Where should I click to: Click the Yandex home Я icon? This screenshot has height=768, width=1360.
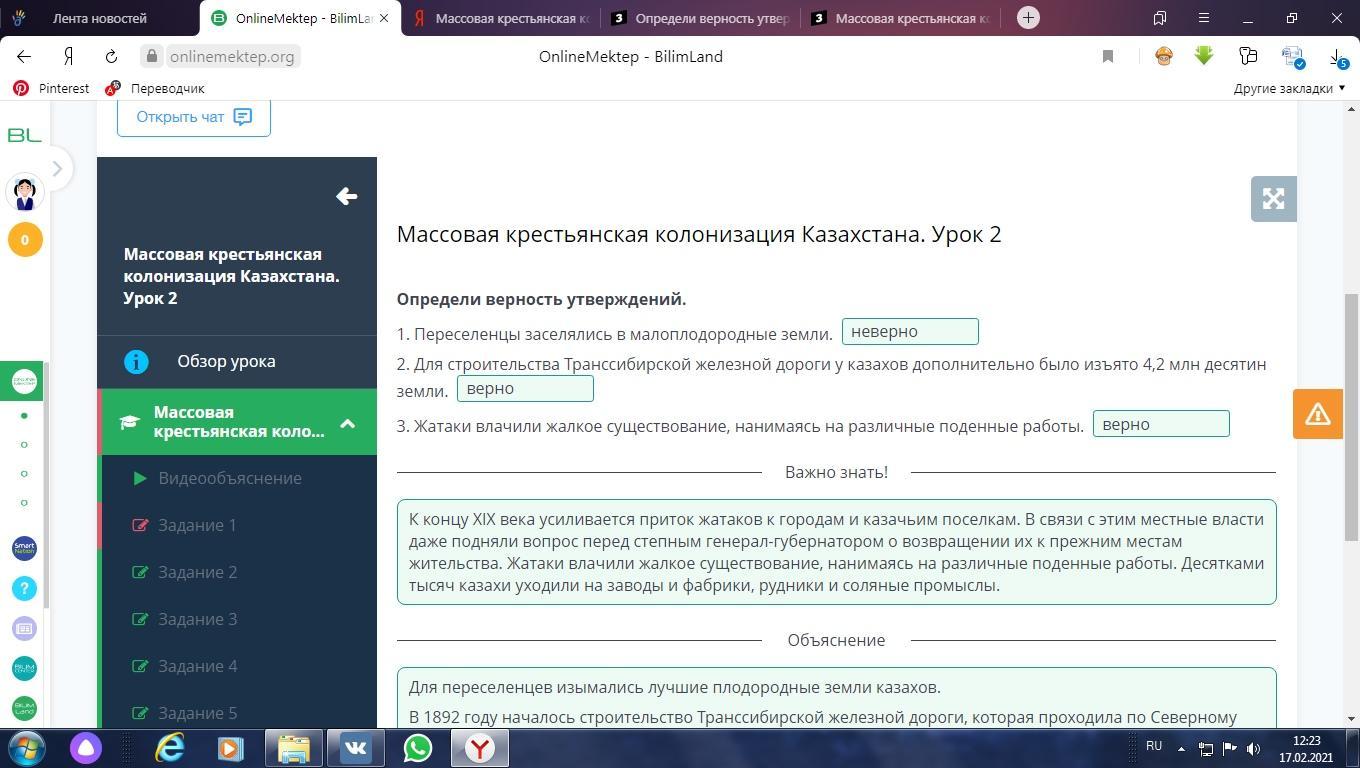click(x=68, y=57)
